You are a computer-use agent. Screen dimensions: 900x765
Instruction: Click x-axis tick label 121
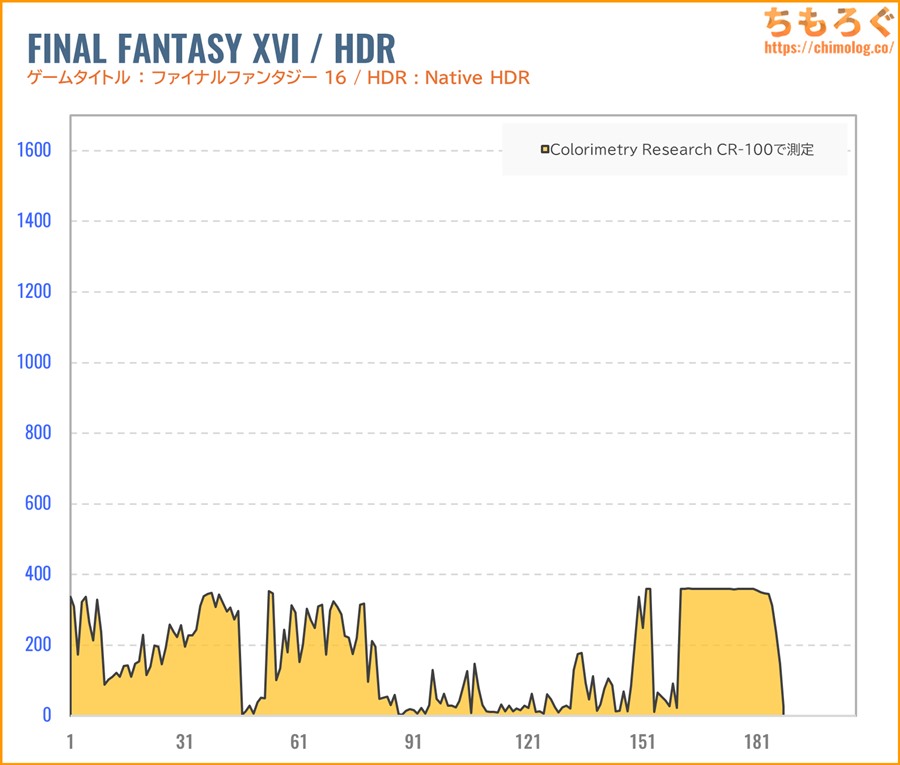click(527, 741)
